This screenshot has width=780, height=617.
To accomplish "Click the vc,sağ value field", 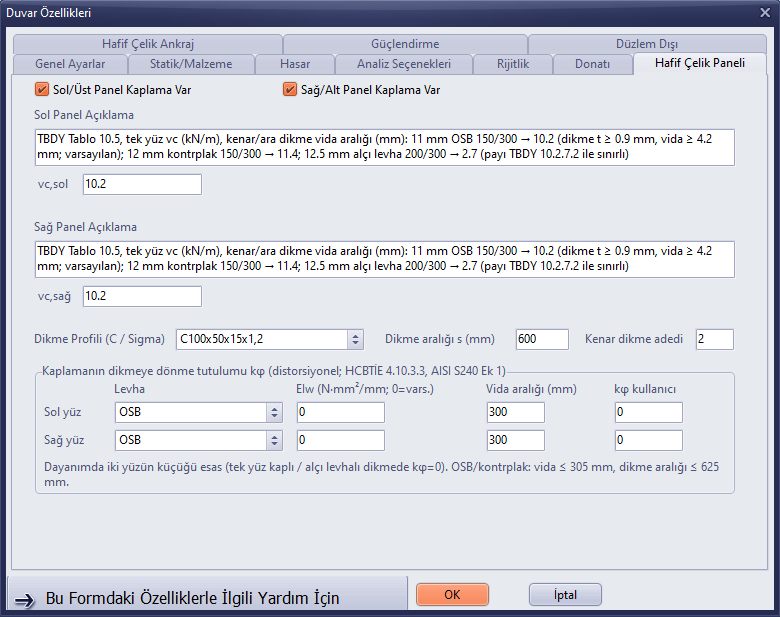I will [142, 296].
